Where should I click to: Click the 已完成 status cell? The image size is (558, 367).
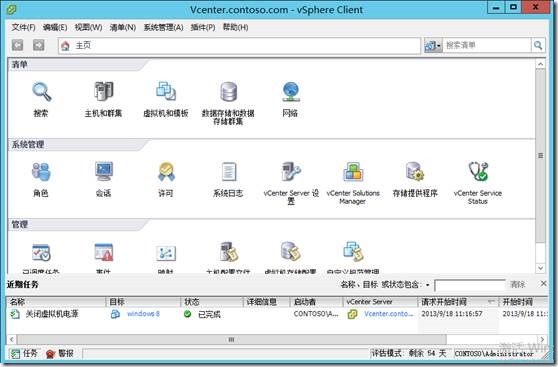209,314
